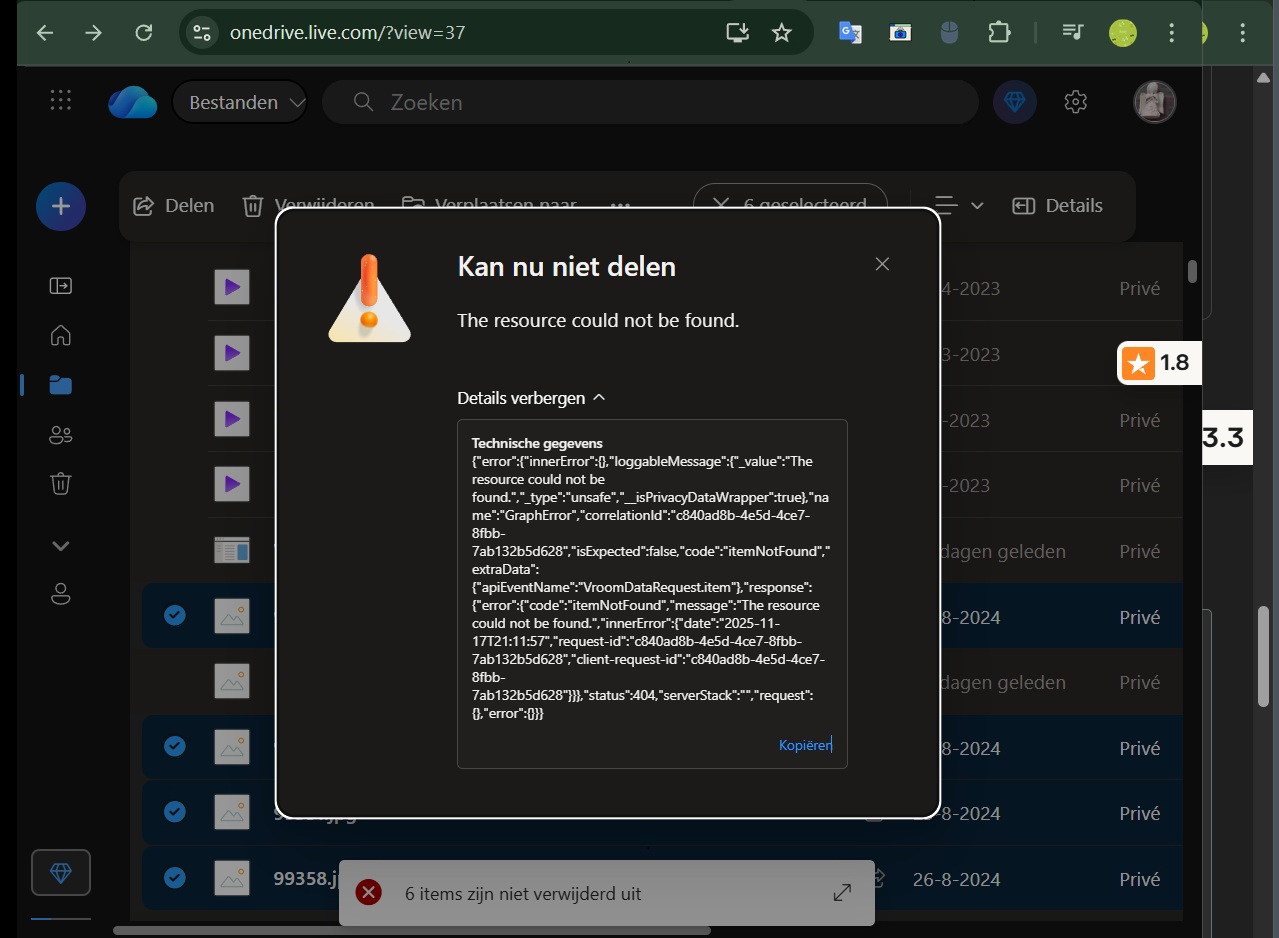
Task: Open the person icon in sidebar
Action: click(x=61, y=594)
